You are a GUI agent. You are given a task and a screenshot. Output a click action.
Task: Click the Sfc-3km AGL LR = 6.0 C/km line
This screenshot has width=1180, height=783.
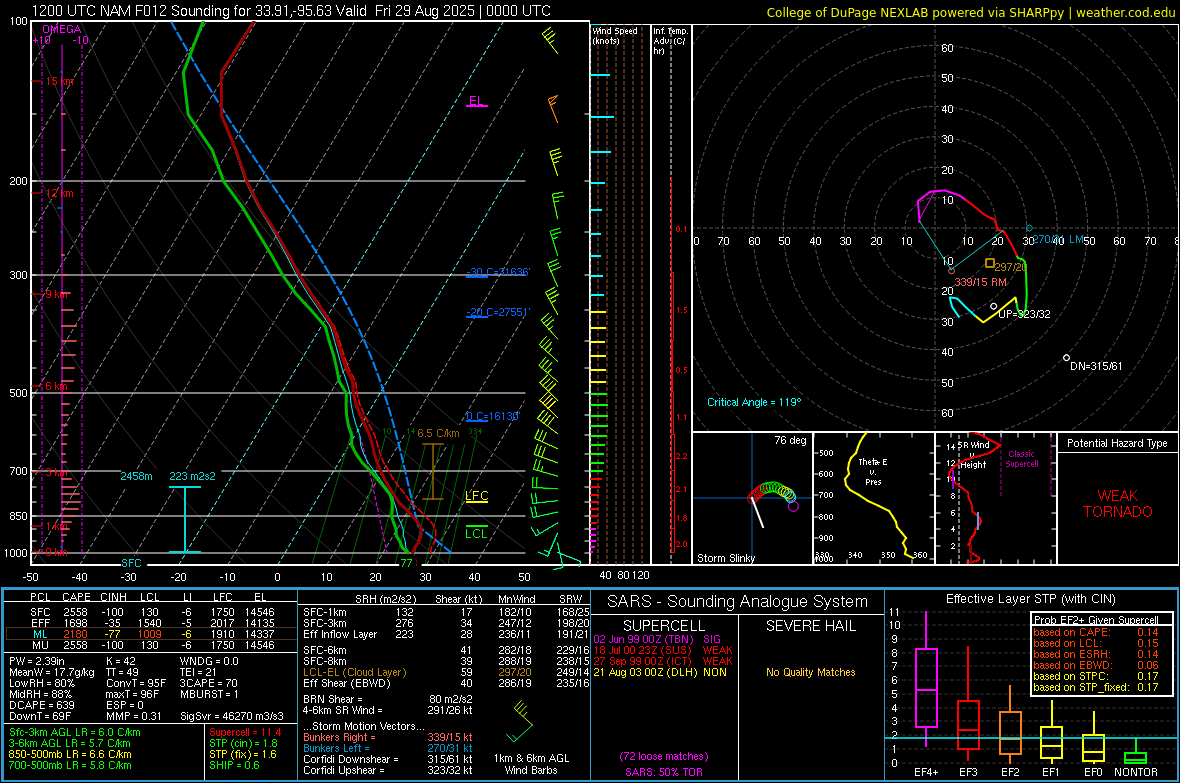(75, 732)
